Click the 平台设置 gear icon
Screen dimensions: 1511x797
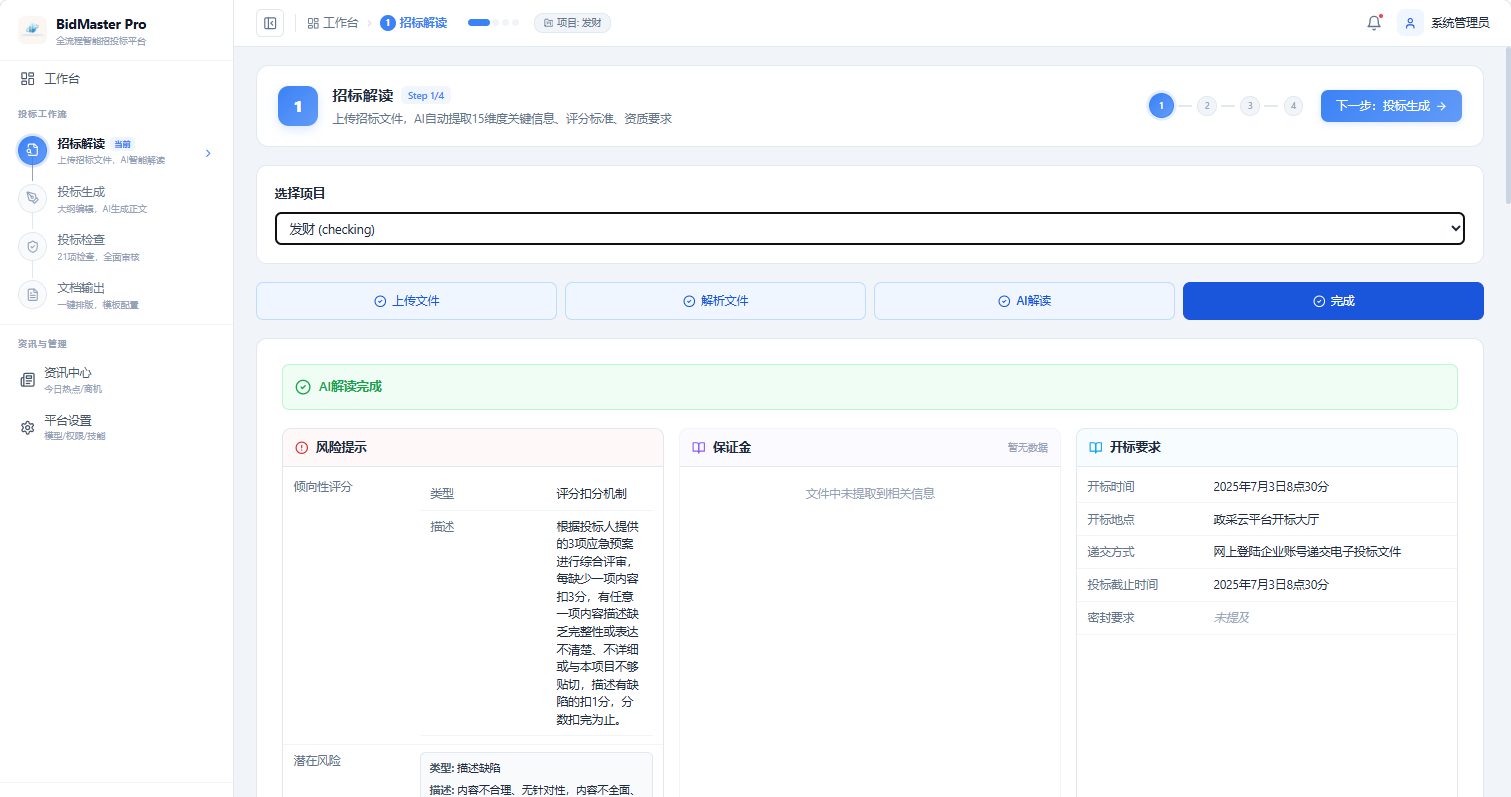(28, 428)
